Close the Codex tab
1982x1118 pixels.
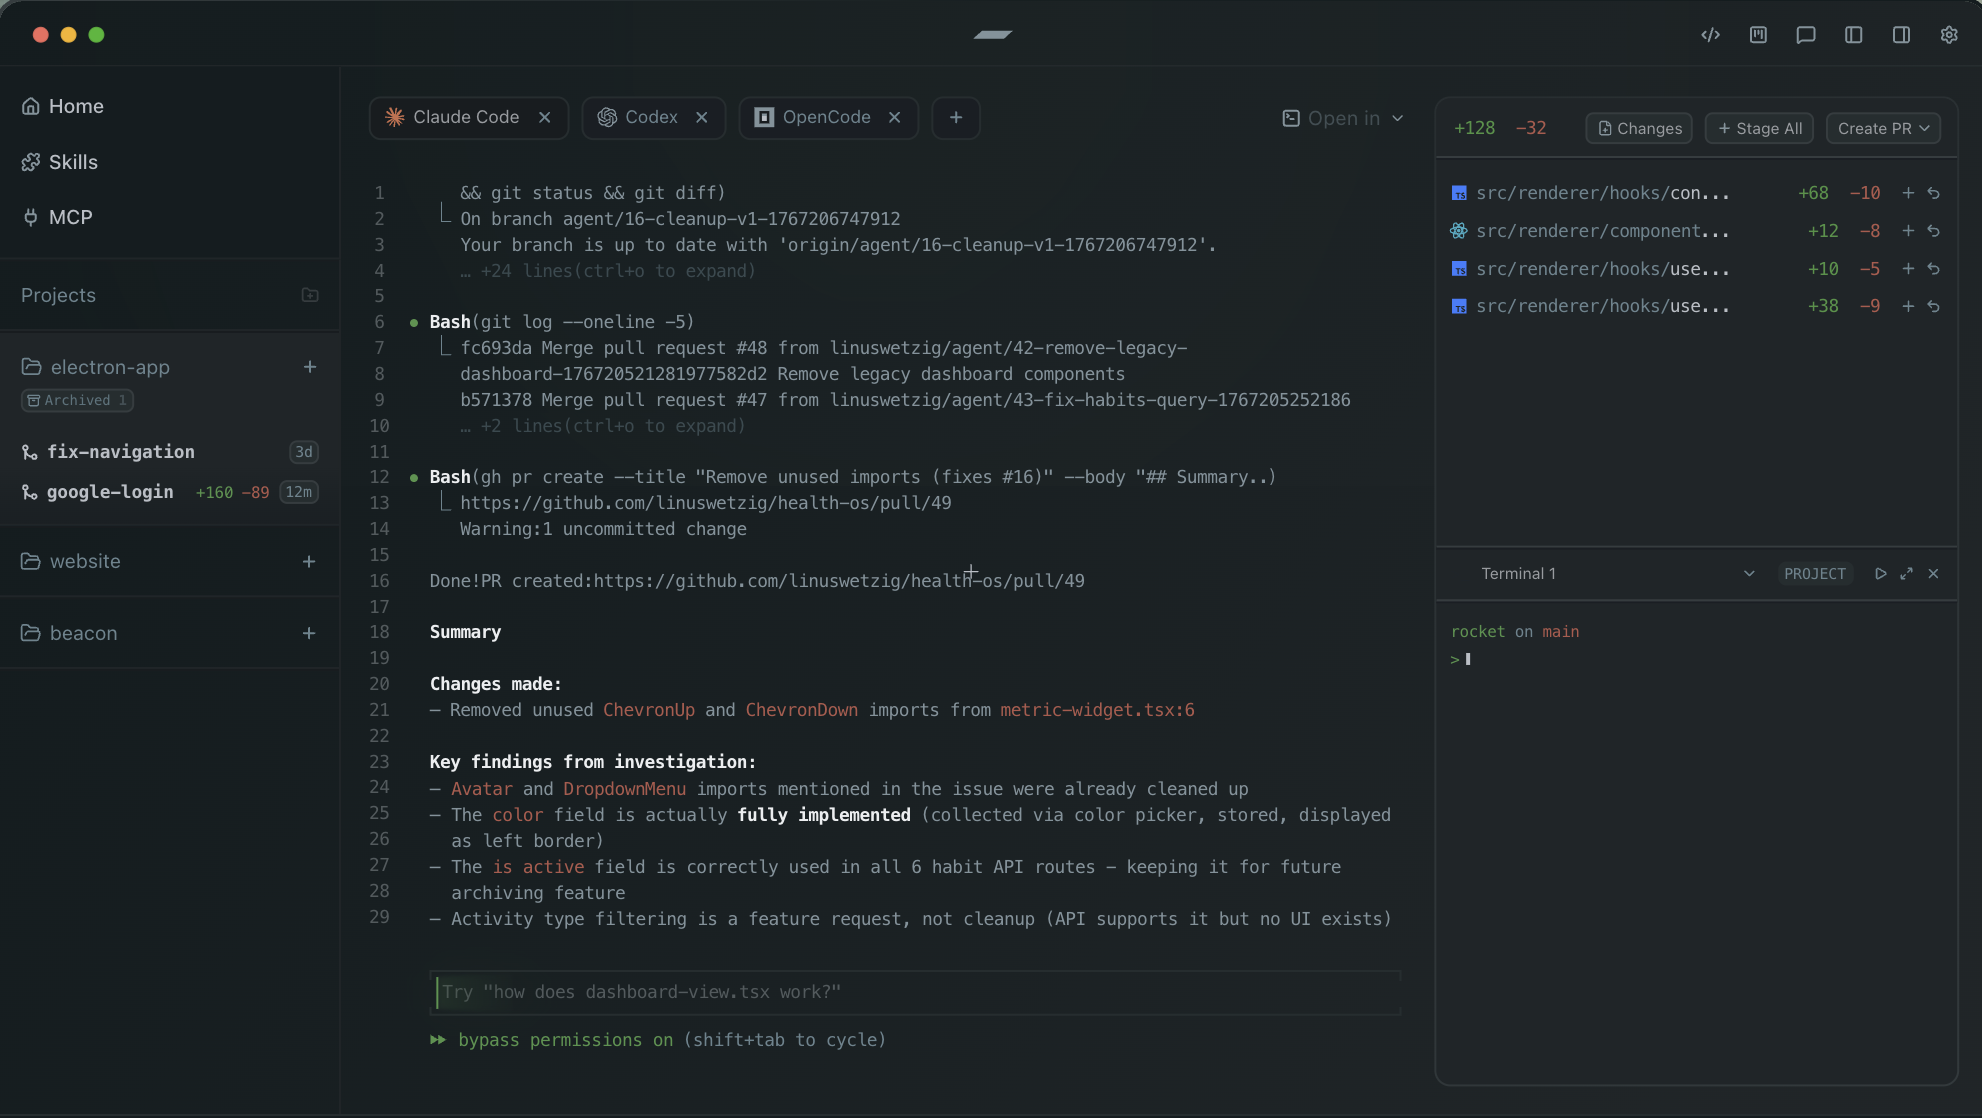click(x=702, y=117)
